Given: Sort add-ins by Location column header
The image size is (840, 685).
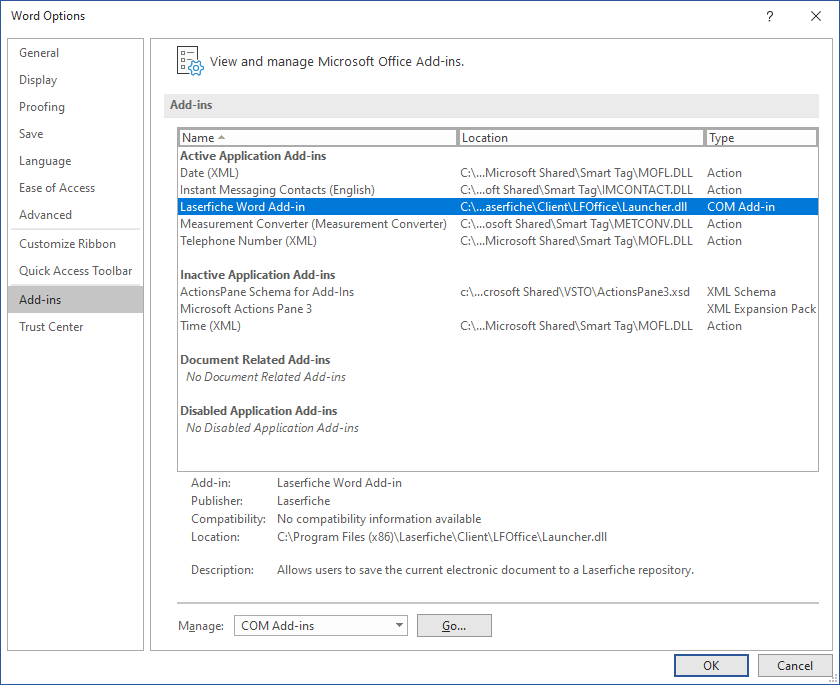Looking at the screenshot, I should pyautogui.click(x=581, y=138).
